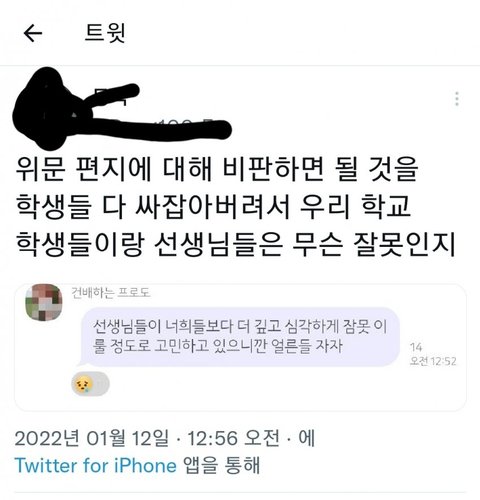Select the tweet line 학생들 다 싸잡아버려서
The height and width of the screenshot is (500, 480).
coord(213,206)
